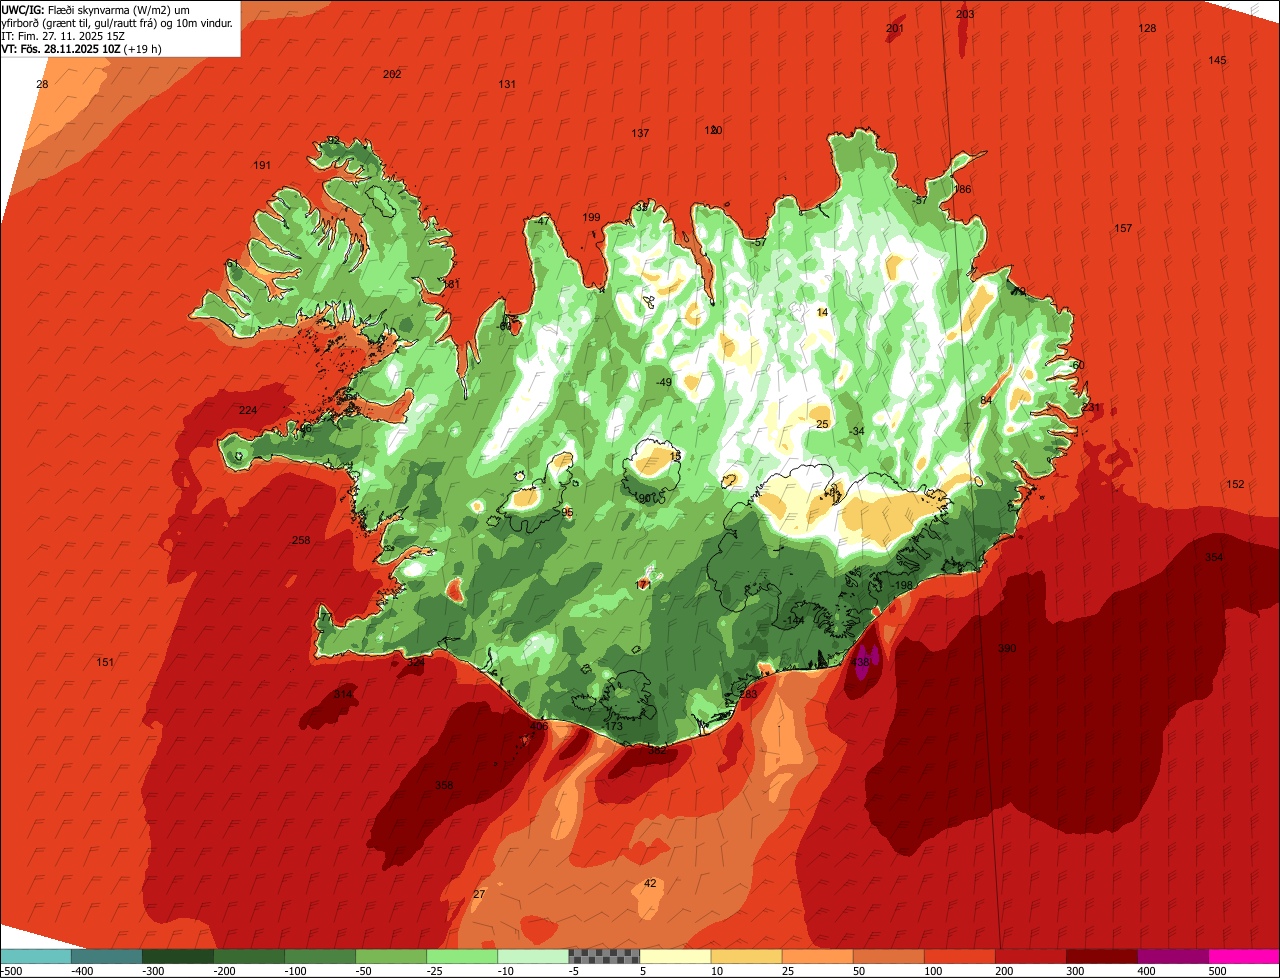The height and width of the screenshot is (978, 1280).
Task: Click the teal -400 to -300 legend swatch
Action: coord(106,956)
